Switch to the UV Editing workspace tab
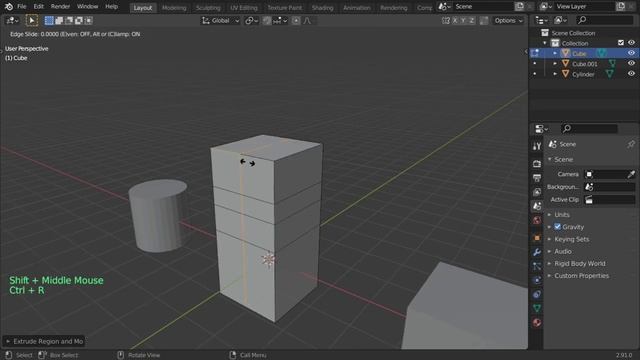 (244, 8)
